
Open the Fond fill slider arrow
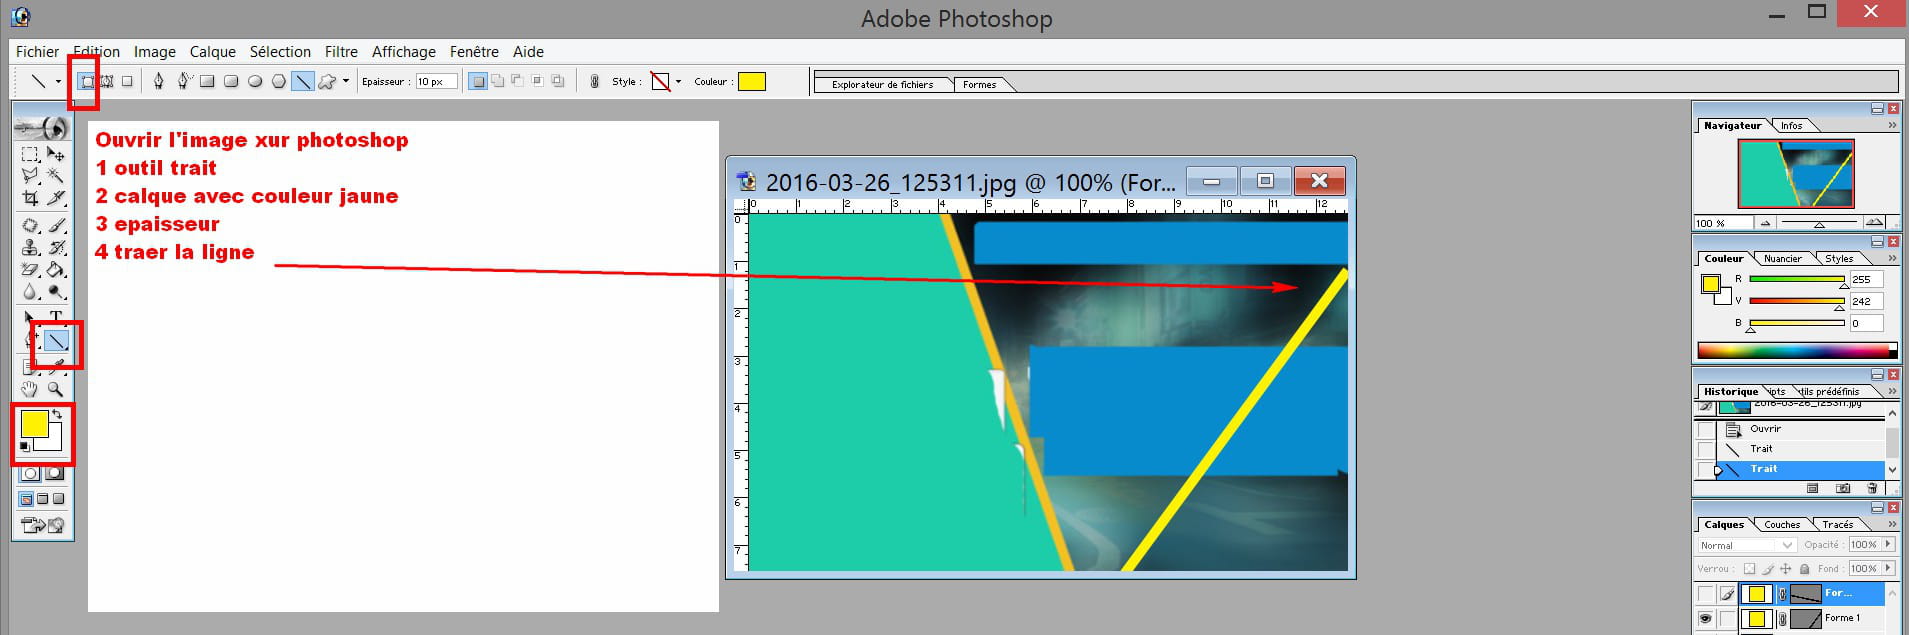coord(1888,569)
